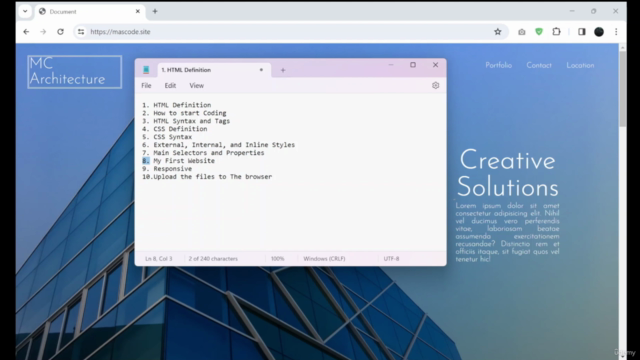640x360 pixels.
Task: Click the camera screenshot extension icon
Action: pyautogui.click(x=522, y=32)
